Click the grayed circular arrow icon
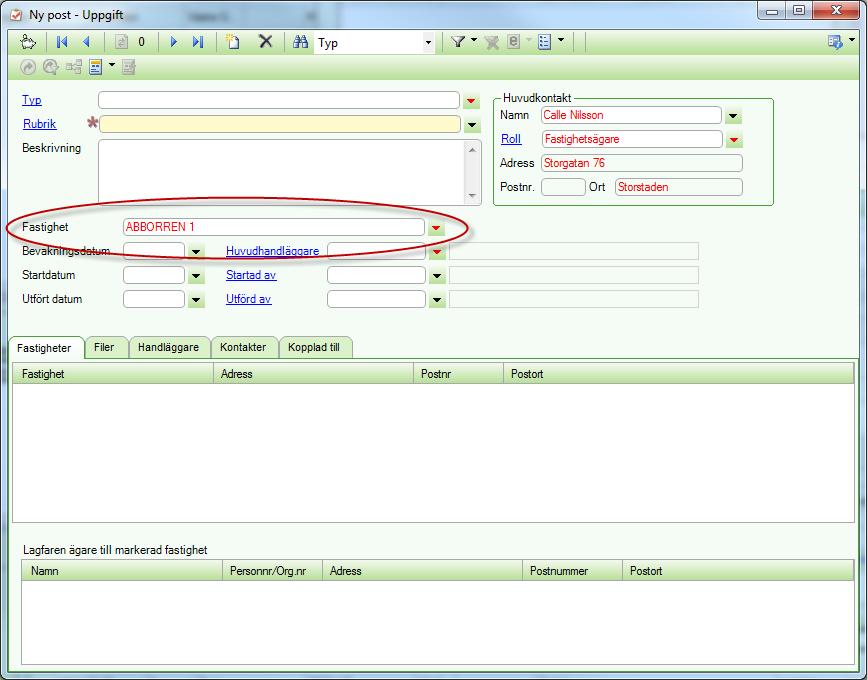Screen dimensions: 867x680 (x=51, y=67)
